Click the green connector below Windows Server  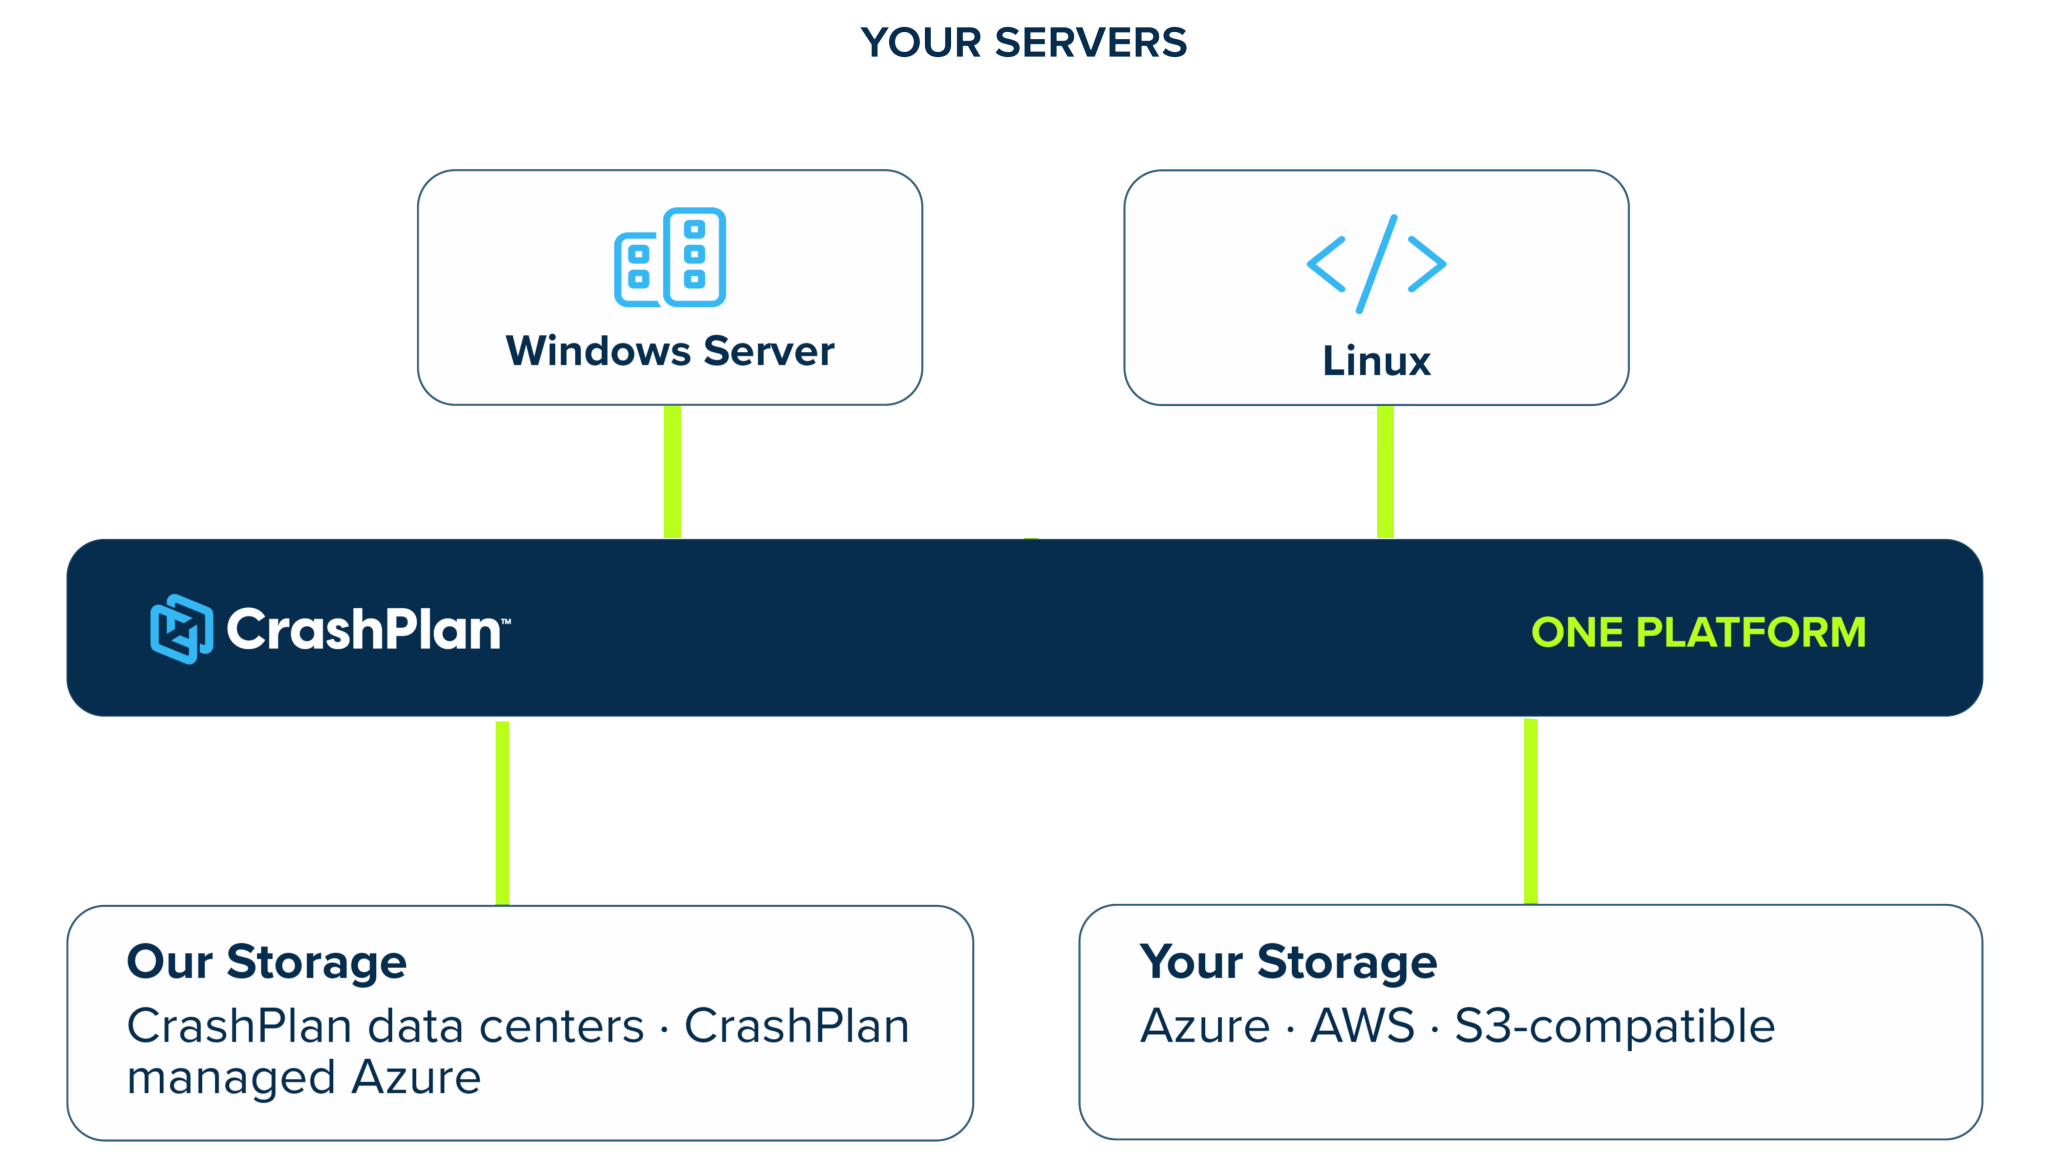673,472
